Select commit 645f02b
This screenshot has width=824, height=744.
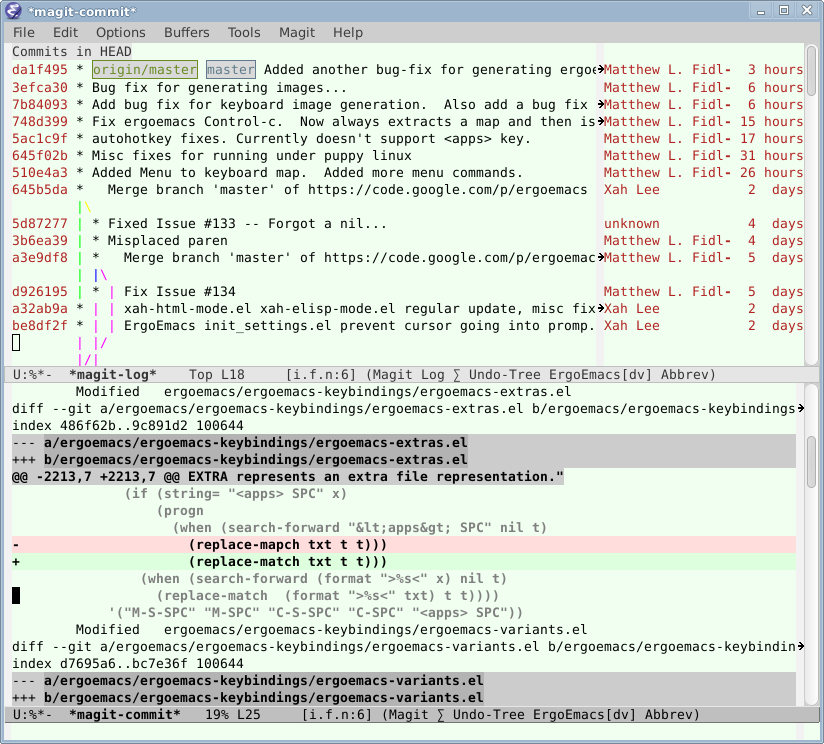40,156
